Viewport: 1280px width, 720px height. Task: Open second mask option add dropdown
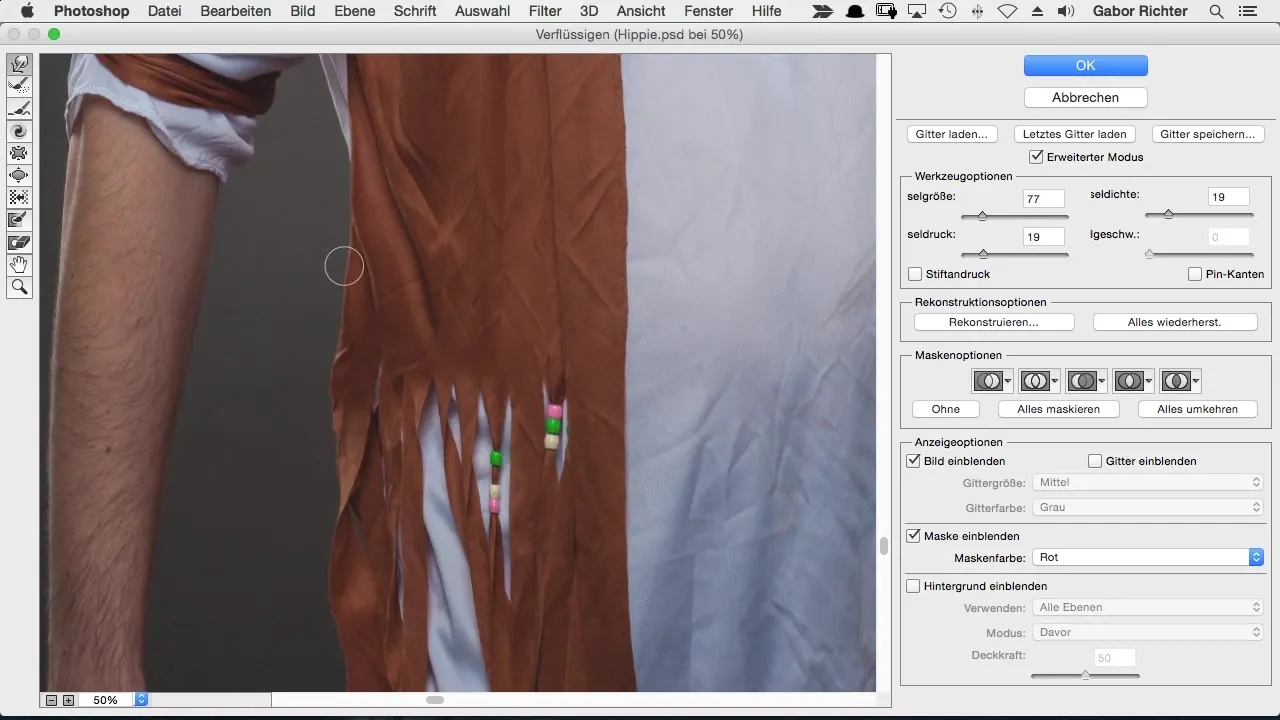tap(1040, 381)
